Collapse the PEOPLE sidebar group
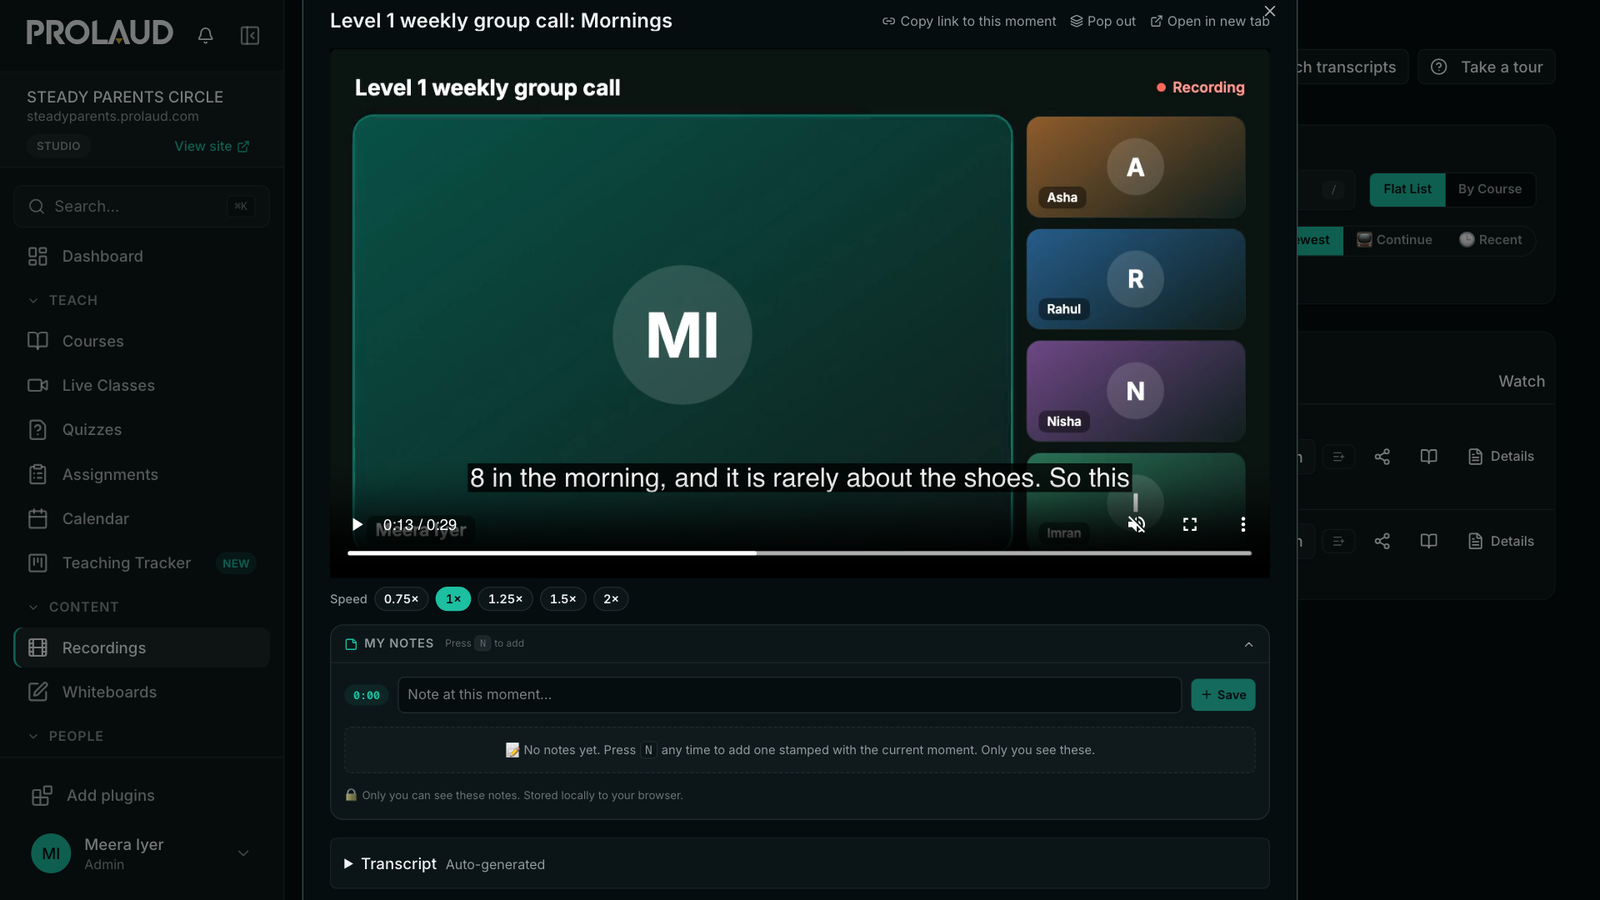Image resolution: width=1600 pixels, height=900 pixels. pos(65,736)
